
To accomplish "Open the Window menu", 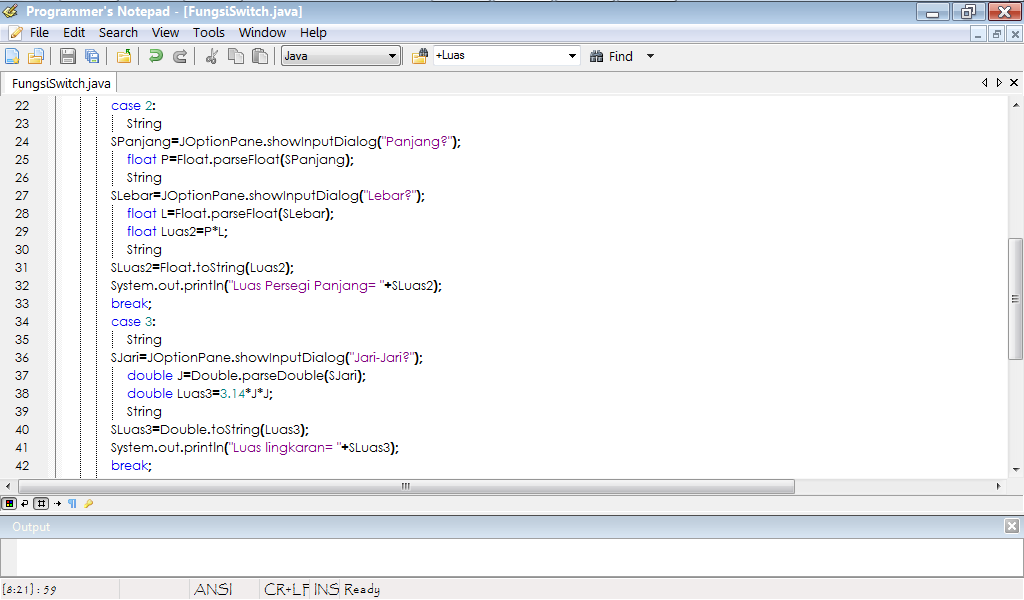I will [x=262, y=33].
